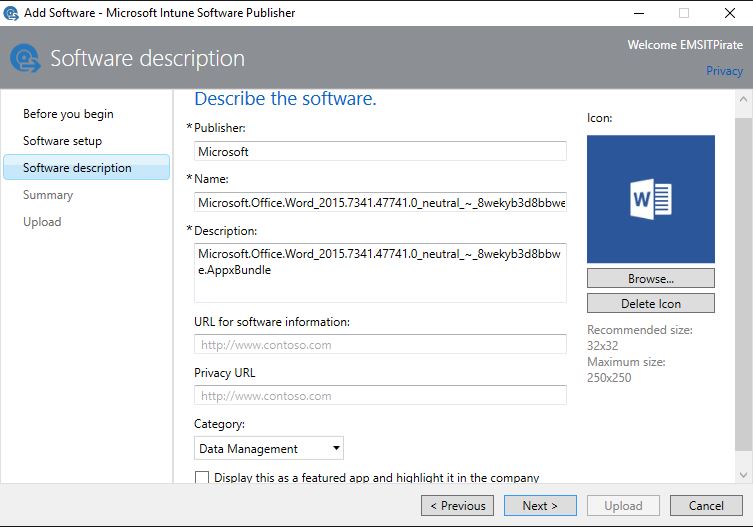Open the Category dropdown
Viewport: 753px width, 527px height.
coord(268,448)
